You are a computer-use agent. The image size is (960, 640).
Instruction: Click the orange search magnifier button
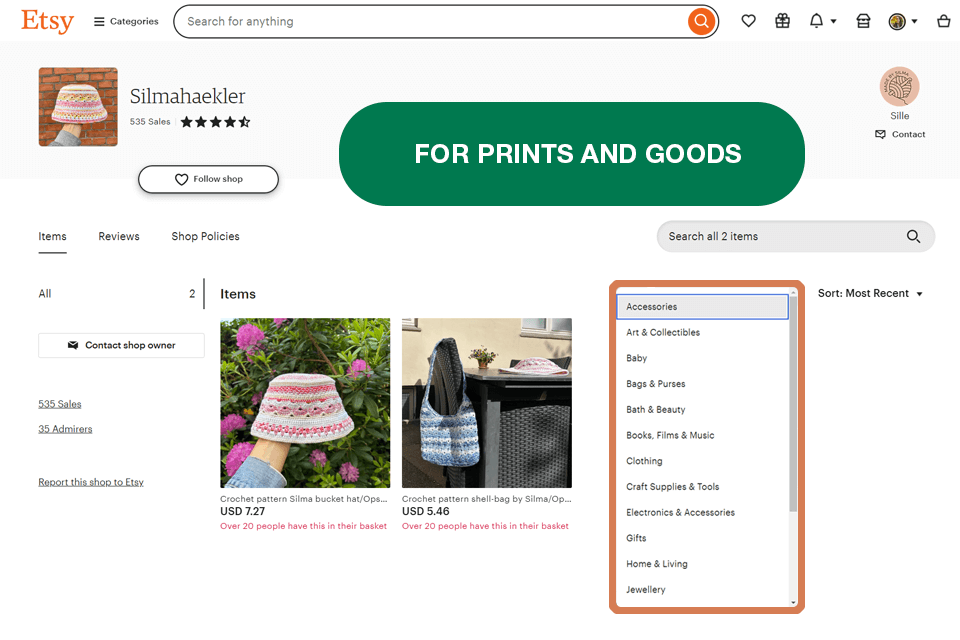[702, 21]
